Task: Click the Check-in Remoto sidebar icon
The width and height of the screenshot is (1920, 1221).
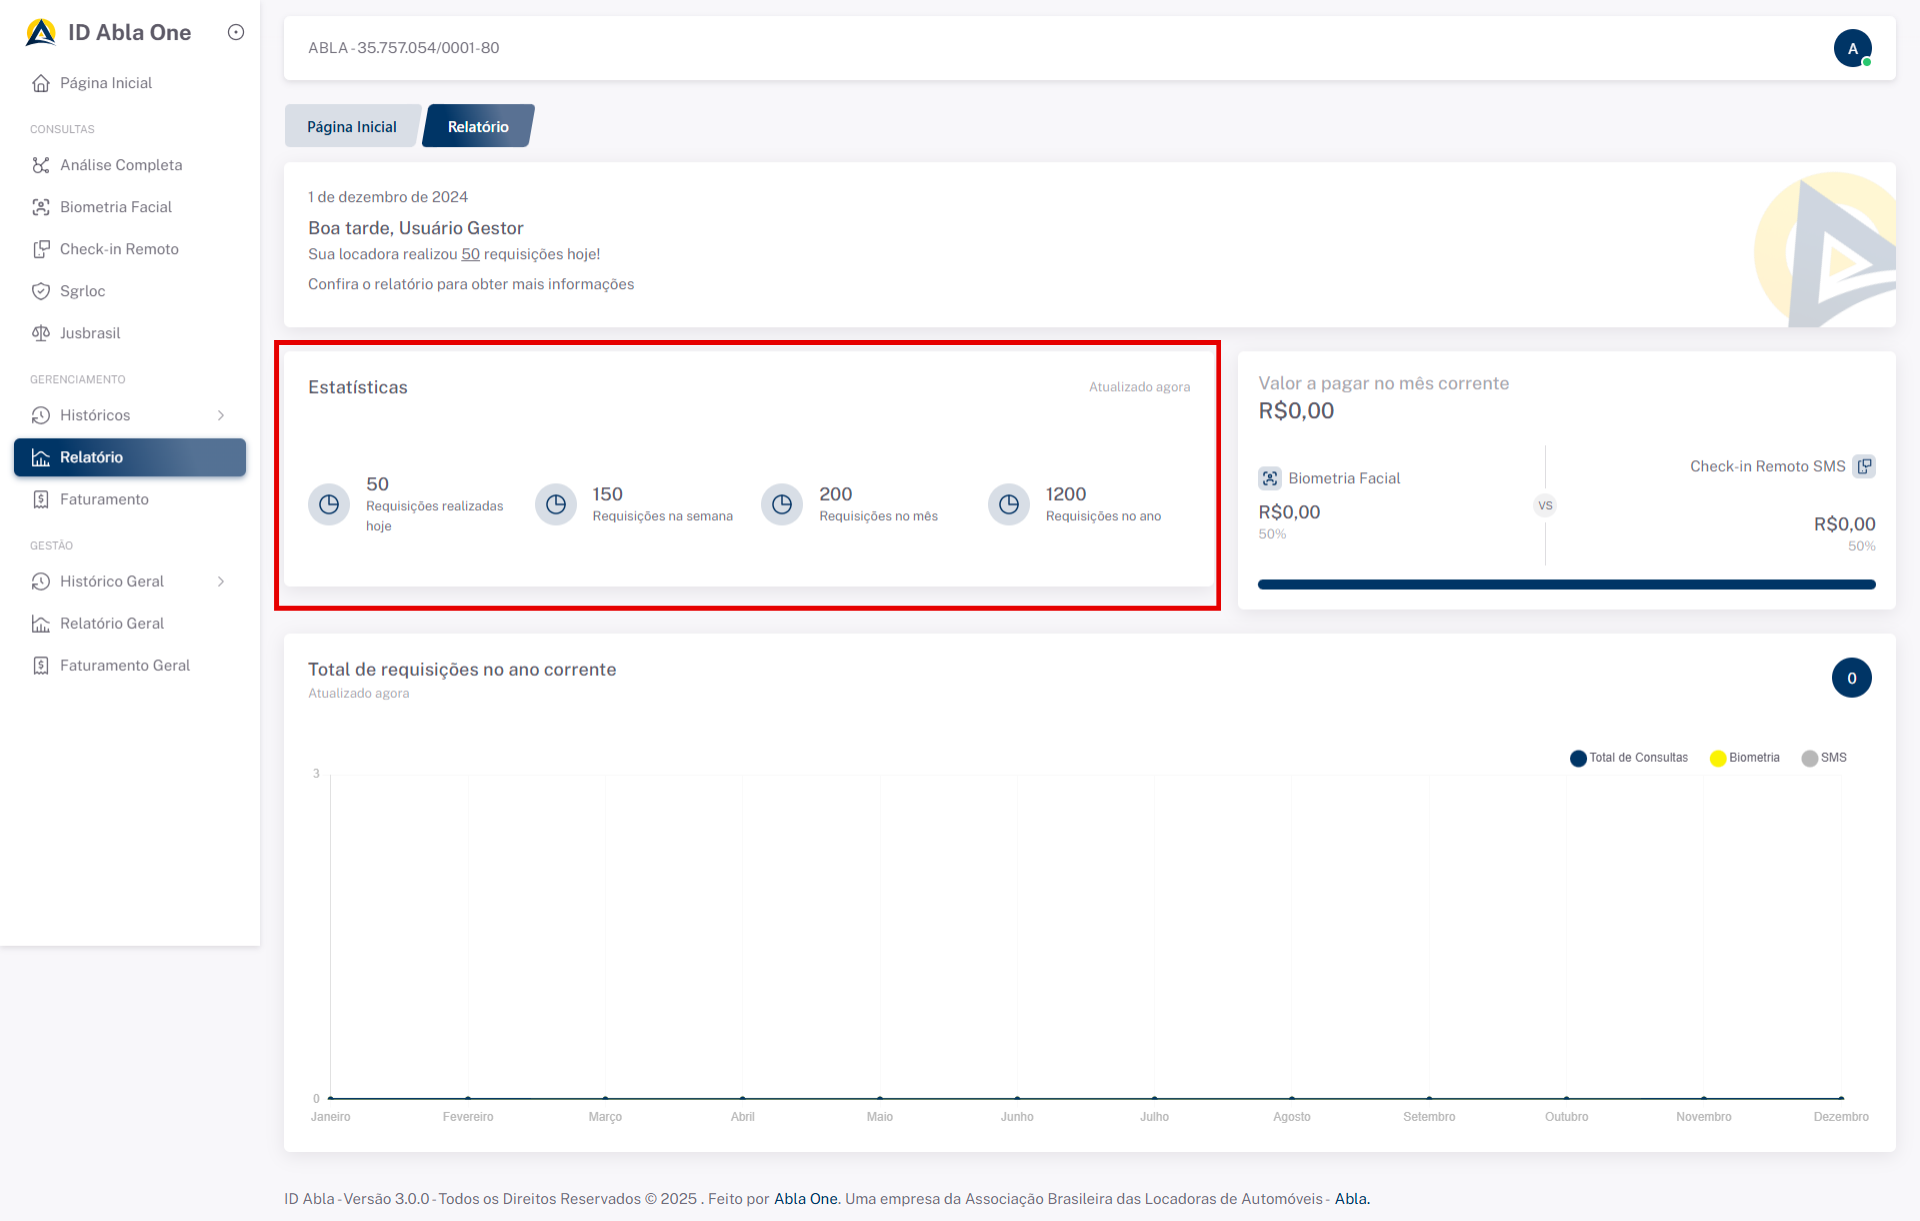Action: tap(41, 249)
